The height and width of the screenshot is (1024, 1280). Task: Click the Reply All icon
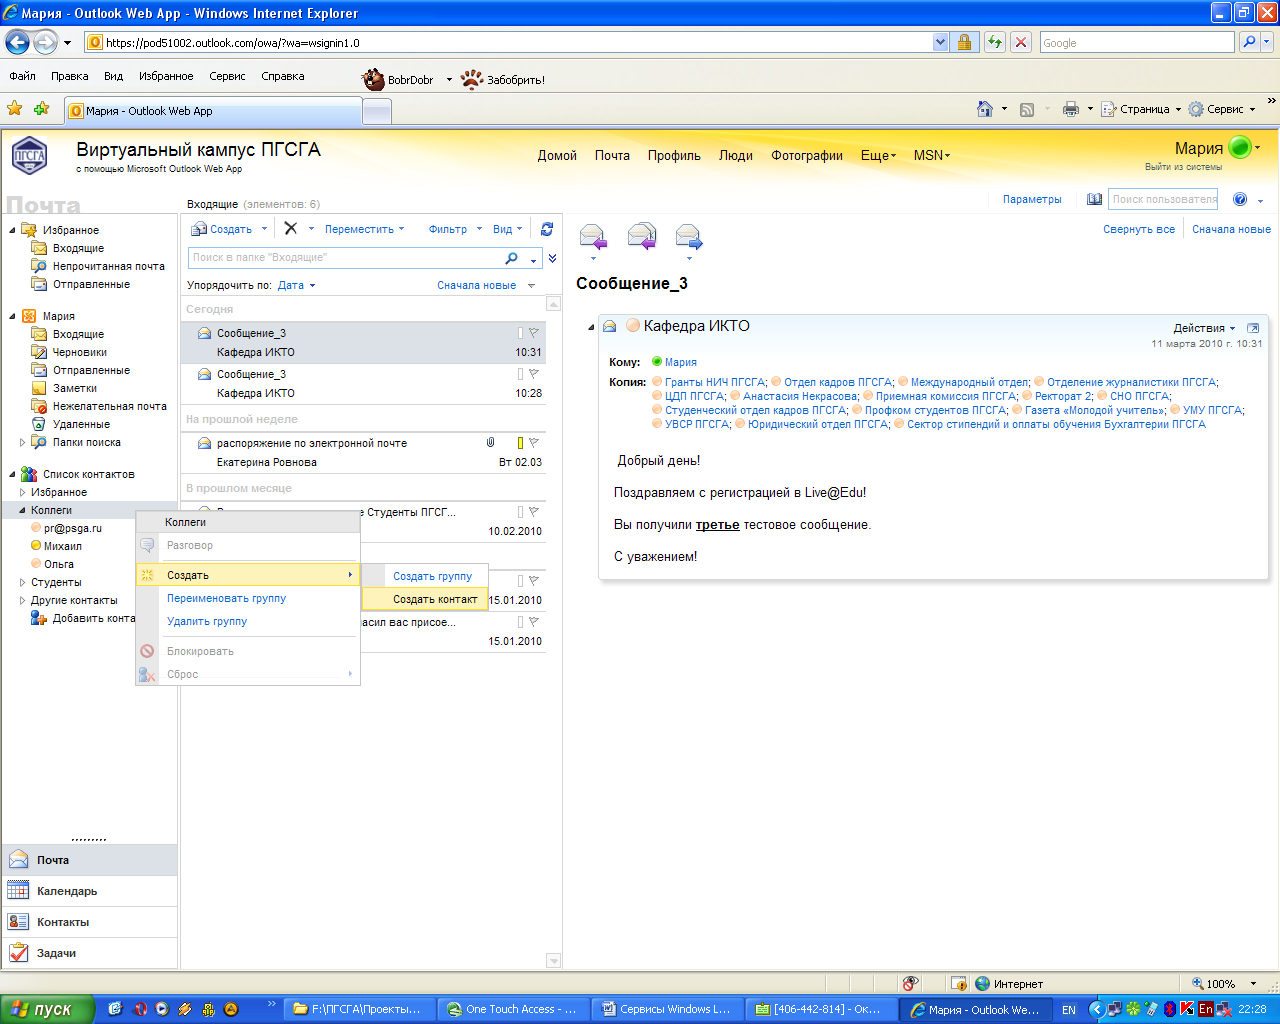[x=641, y=237]
